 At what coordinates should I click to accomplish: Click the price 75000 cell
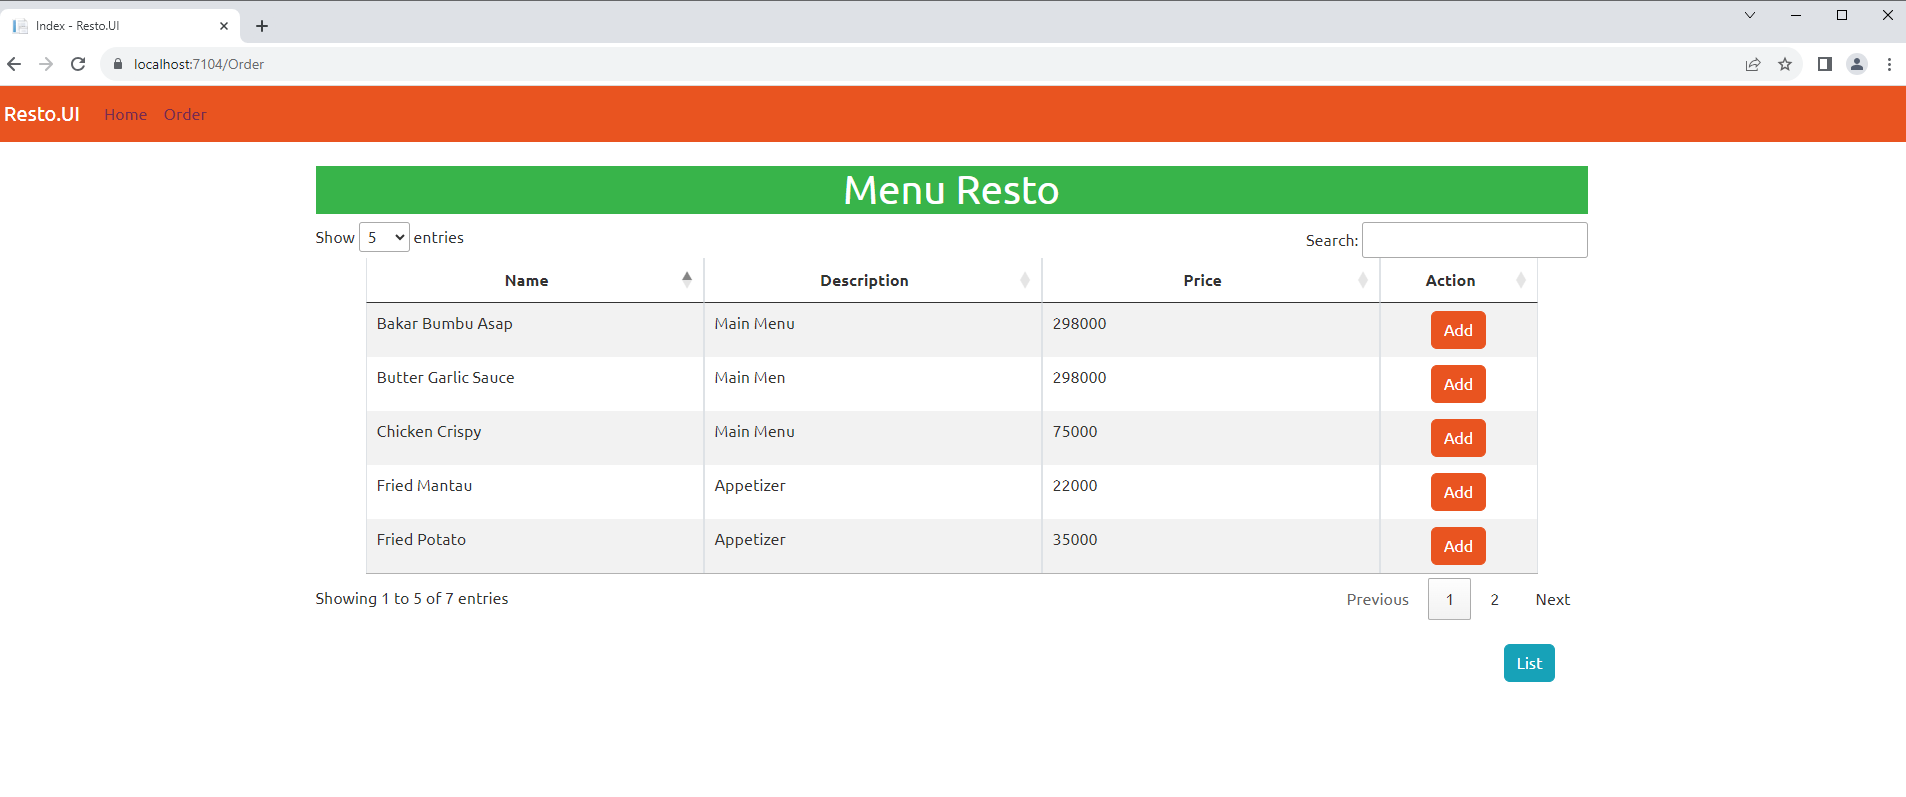coord(1211,438)
